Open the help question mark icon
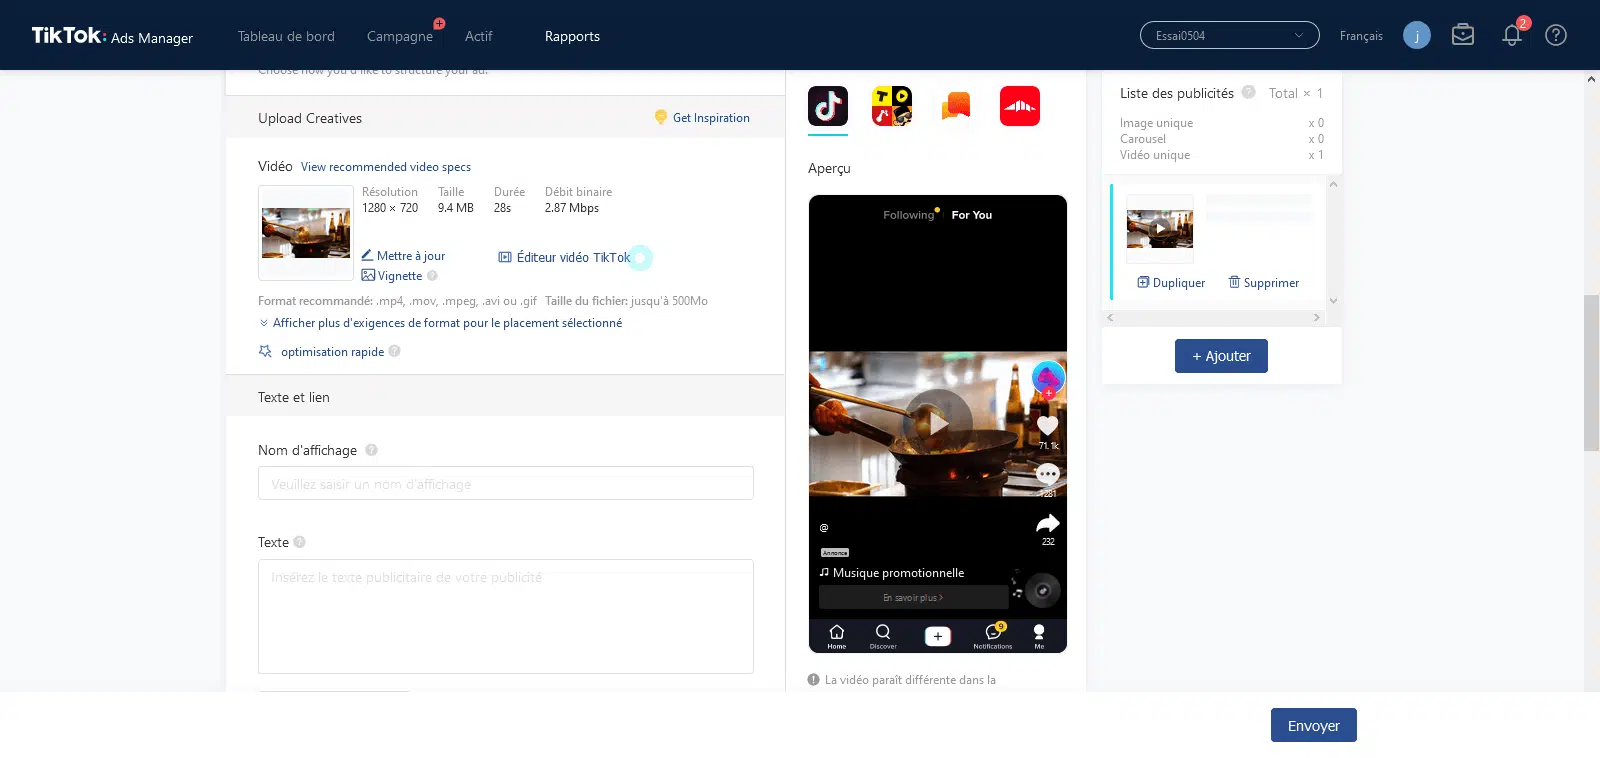This screenshot has height=758, width=1600. coord(1555,36)
